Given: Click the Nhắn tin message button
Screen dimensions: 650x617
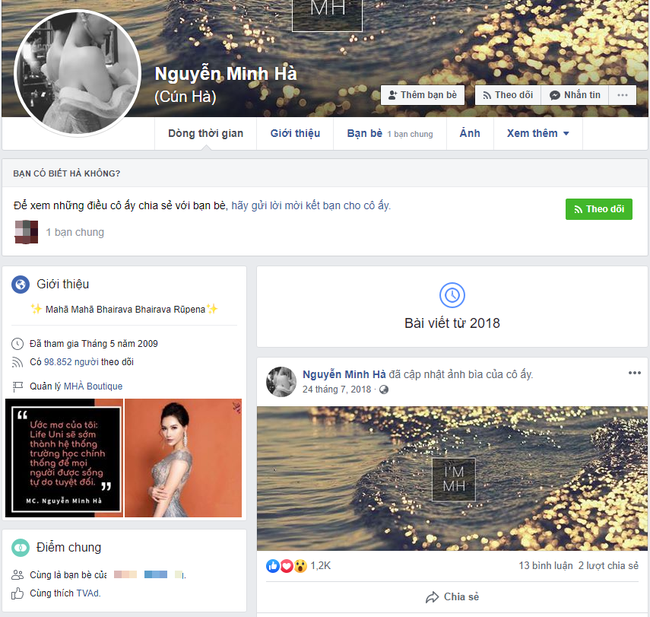Looking at the screenshot, I should 574,95.
